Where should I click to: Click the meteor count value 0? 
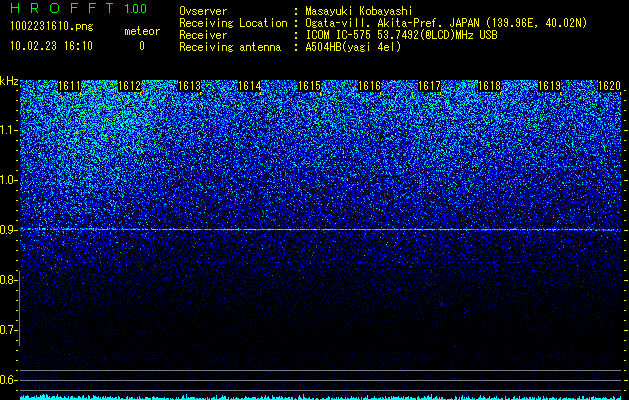click(142, 46)
